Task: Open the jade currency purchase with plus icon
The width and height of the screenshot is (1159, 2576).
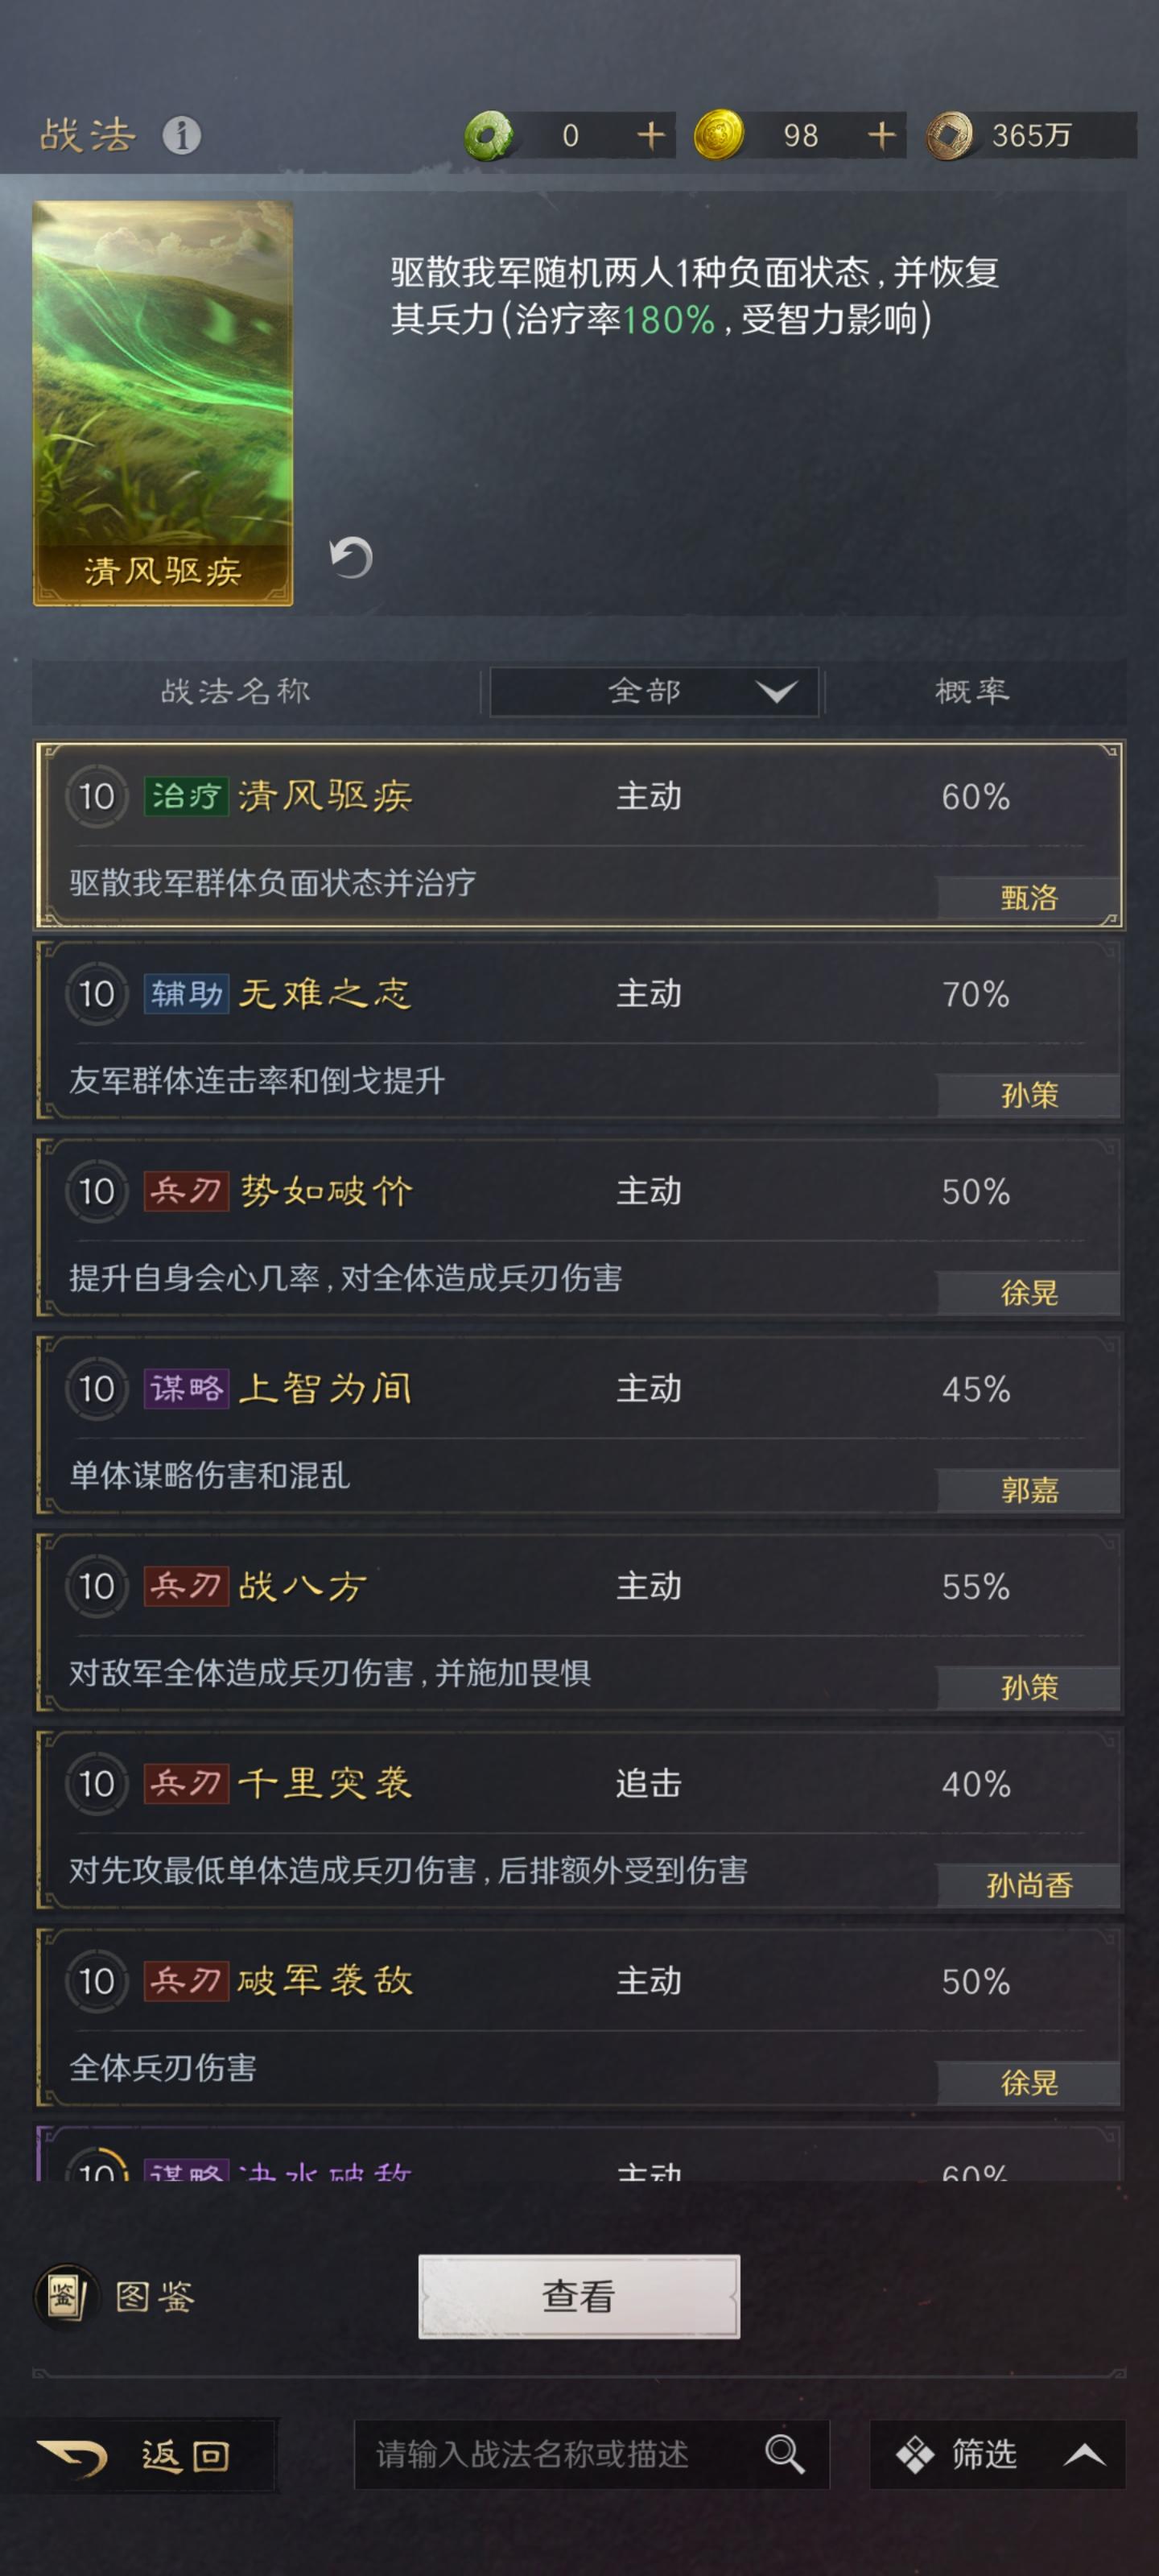Action: [649, 137]
